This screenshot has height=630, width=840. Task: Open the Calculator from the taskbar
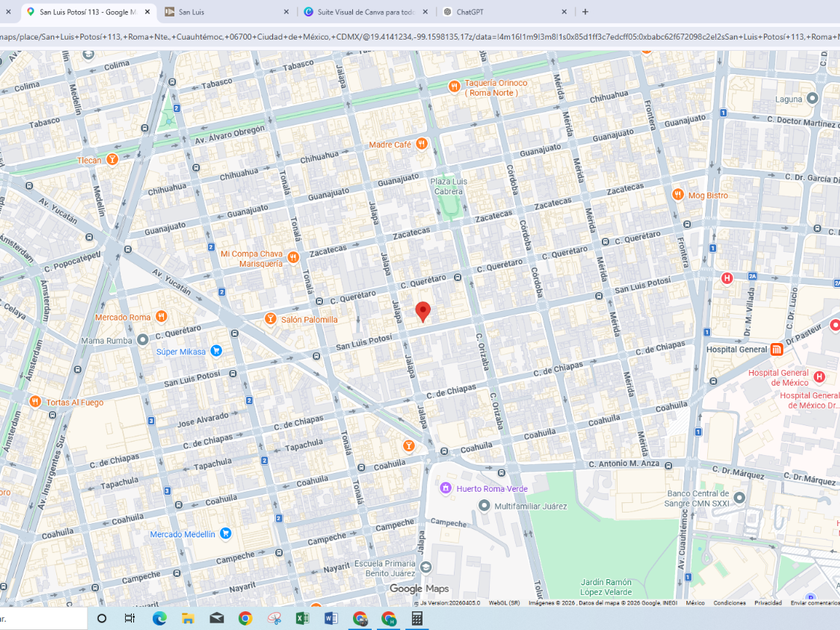click(x=417, y=618)
